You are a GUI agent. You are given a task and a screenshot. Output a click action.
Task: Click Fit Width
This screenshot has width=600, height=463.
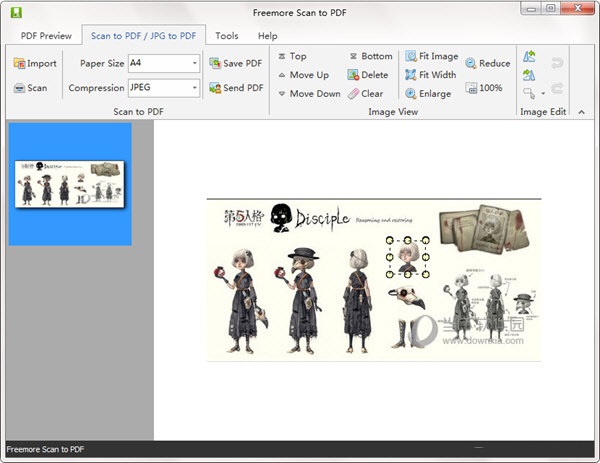point(430,75)
